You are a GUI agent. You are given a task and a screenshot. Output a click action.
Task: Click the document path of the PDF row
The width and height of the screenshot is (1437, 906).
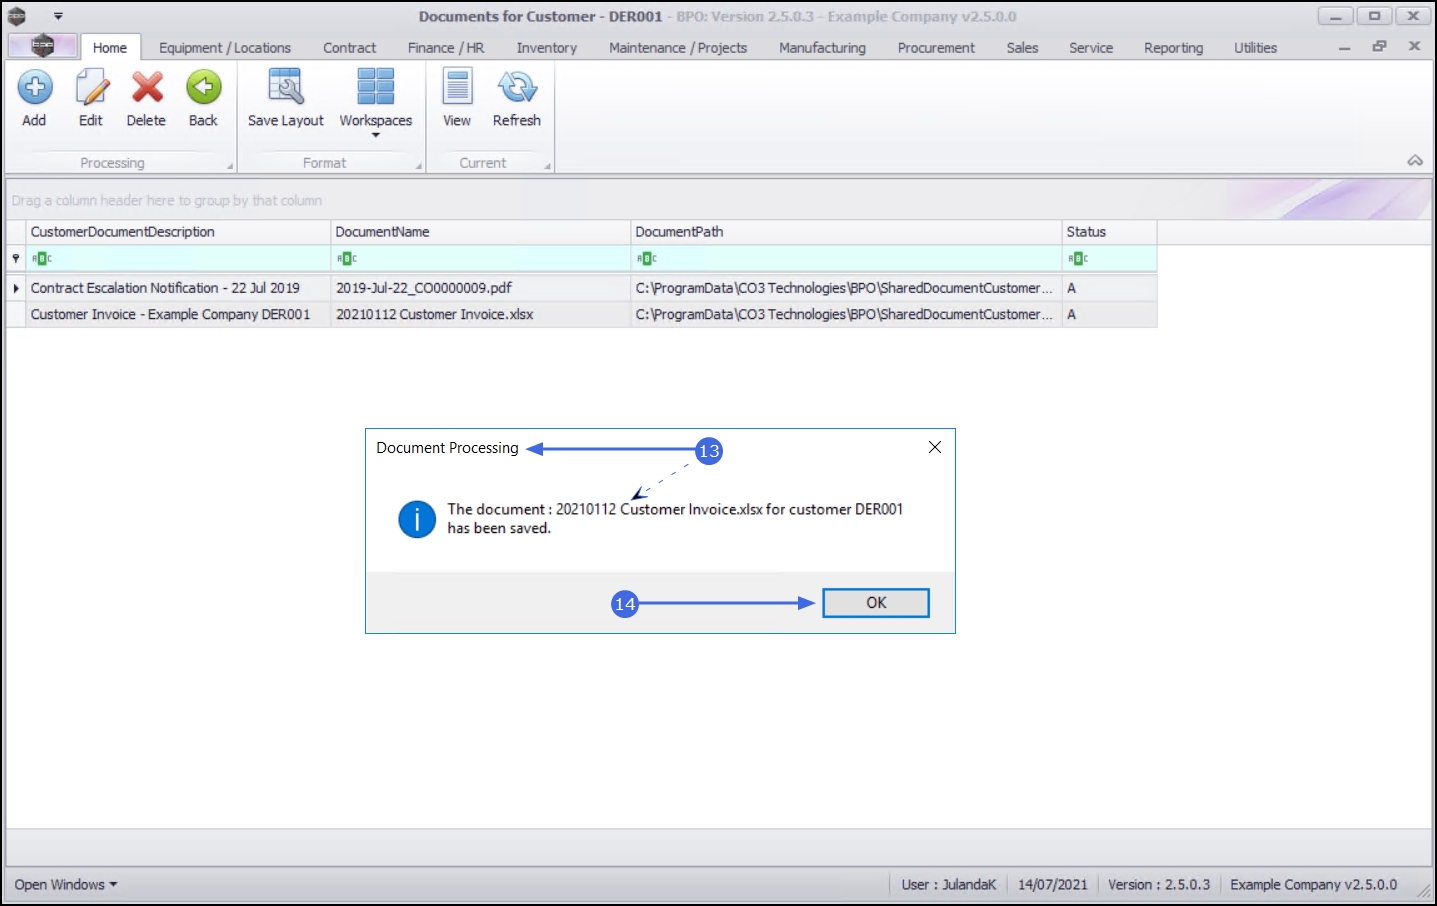846,288
